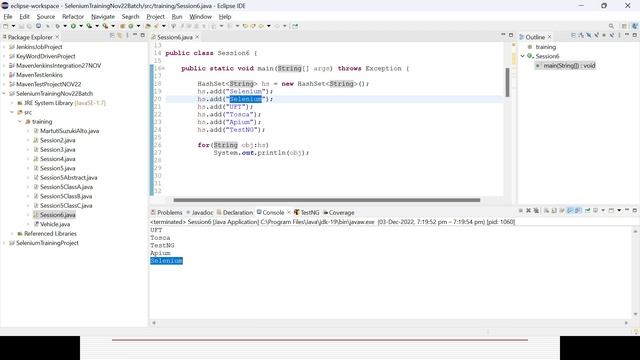
Task: Toggle Word Wrap in Console toolbar
Action: coord(562,211)
